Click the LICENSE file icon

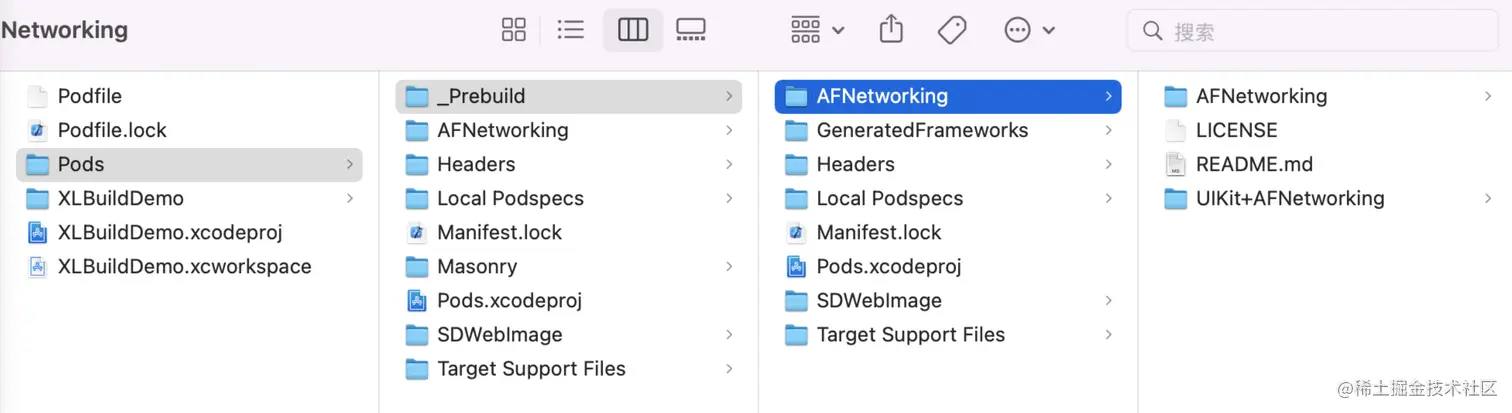[1176, 130]
